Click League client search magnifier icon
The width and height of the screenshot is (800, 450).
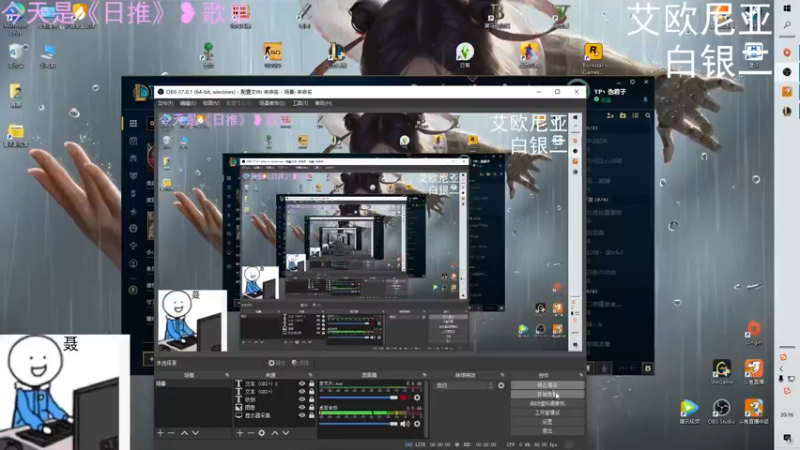point(648,116)
